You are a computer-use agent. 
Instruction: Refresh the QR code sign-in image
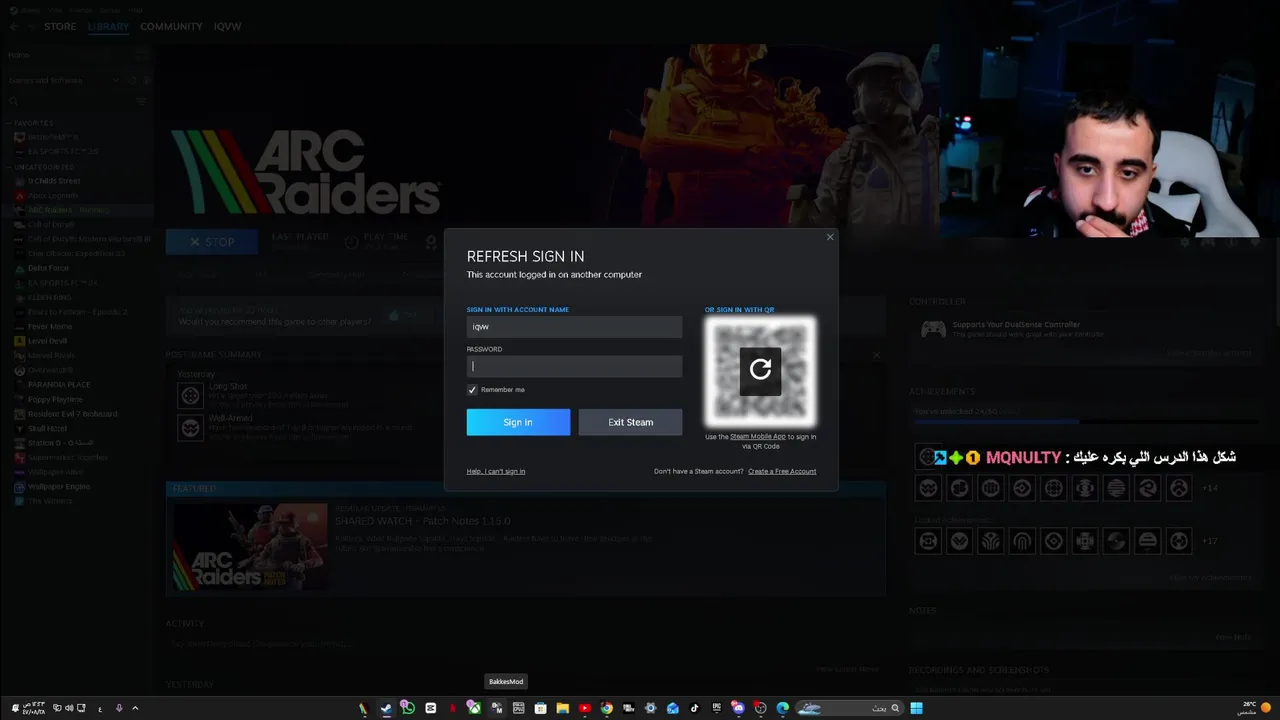click(x=760, y=369)
